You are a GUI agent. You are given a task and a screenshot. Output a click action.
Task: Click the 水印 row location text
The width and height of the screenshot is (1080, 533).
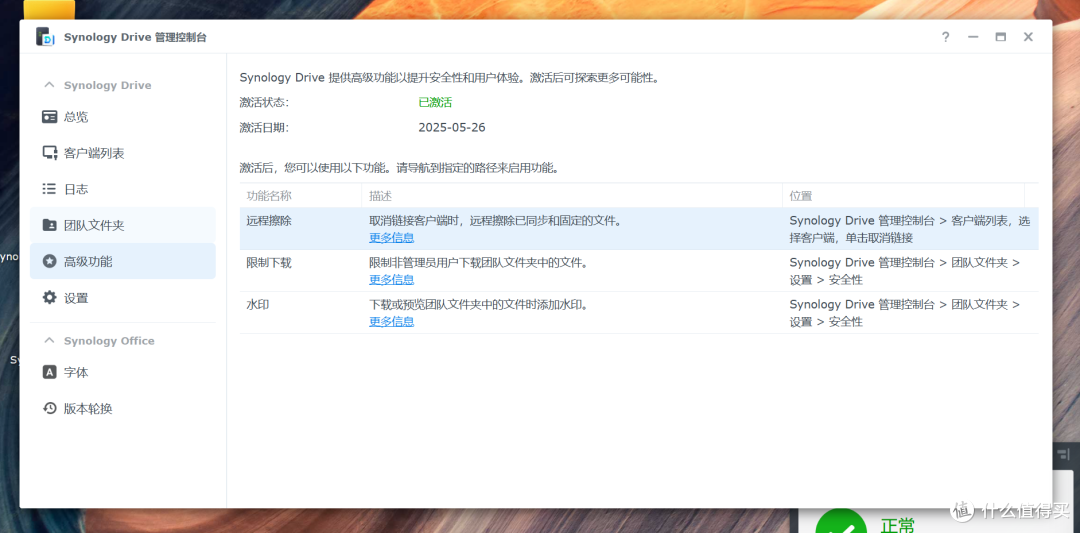[904, 313]
